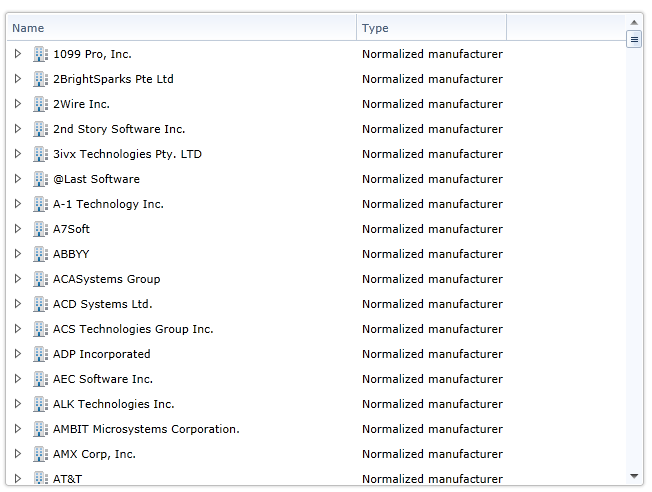652x492 pixels.
Task: Expand ACS Technologies Group Inc. entry
Action: click(x=17, y=329)
